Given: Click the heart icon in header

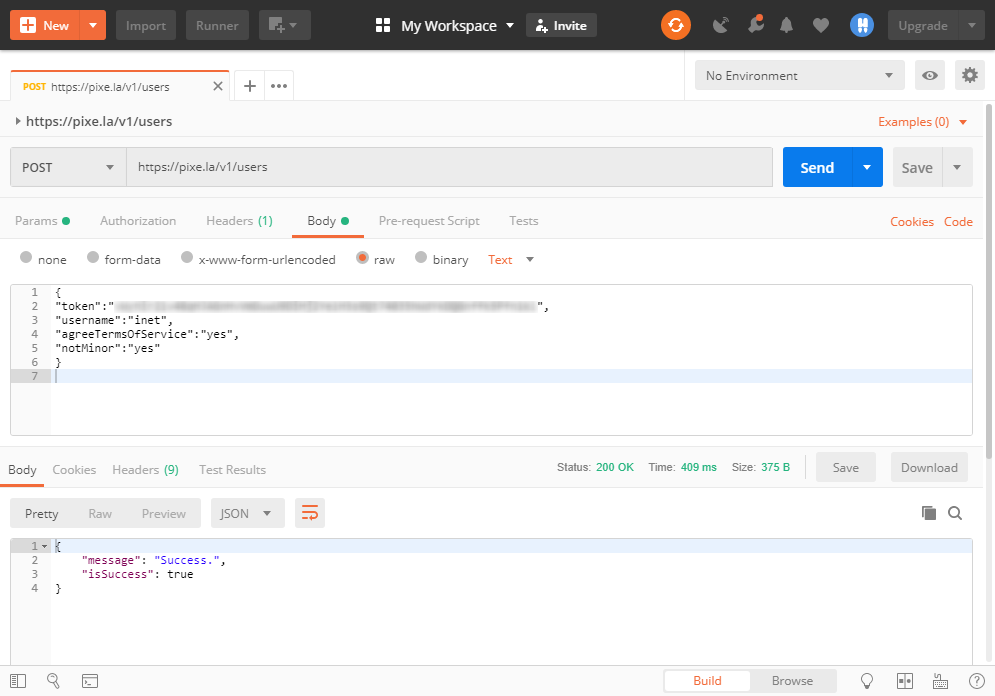Looking at the screenshot, I should [820, 25].
